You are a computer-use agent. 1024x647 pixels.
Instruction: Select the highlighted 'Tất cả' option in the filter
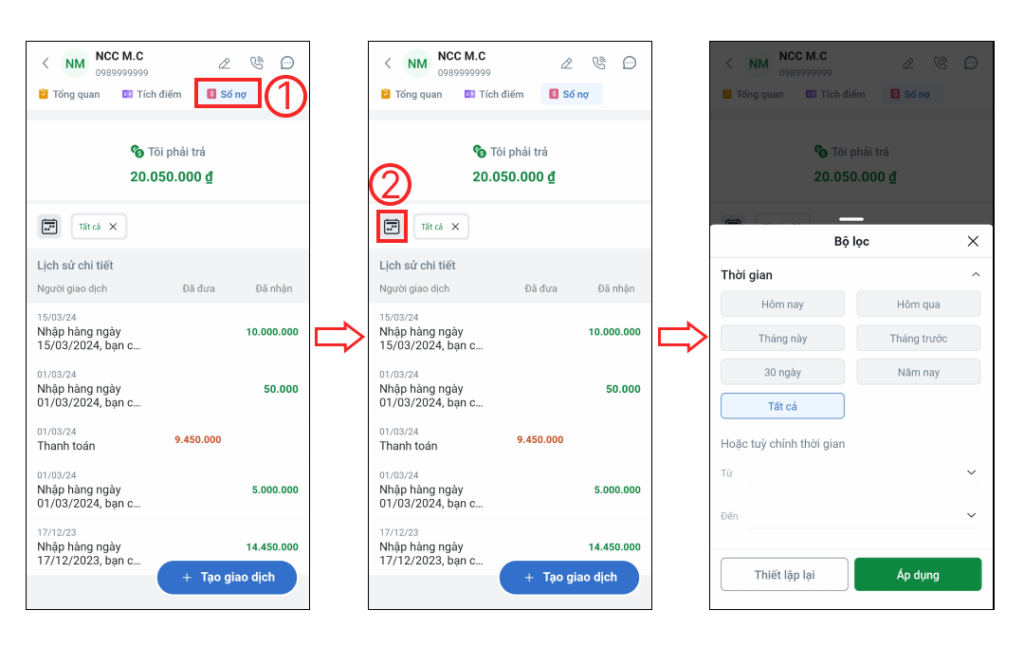click(x=782, y=406)
